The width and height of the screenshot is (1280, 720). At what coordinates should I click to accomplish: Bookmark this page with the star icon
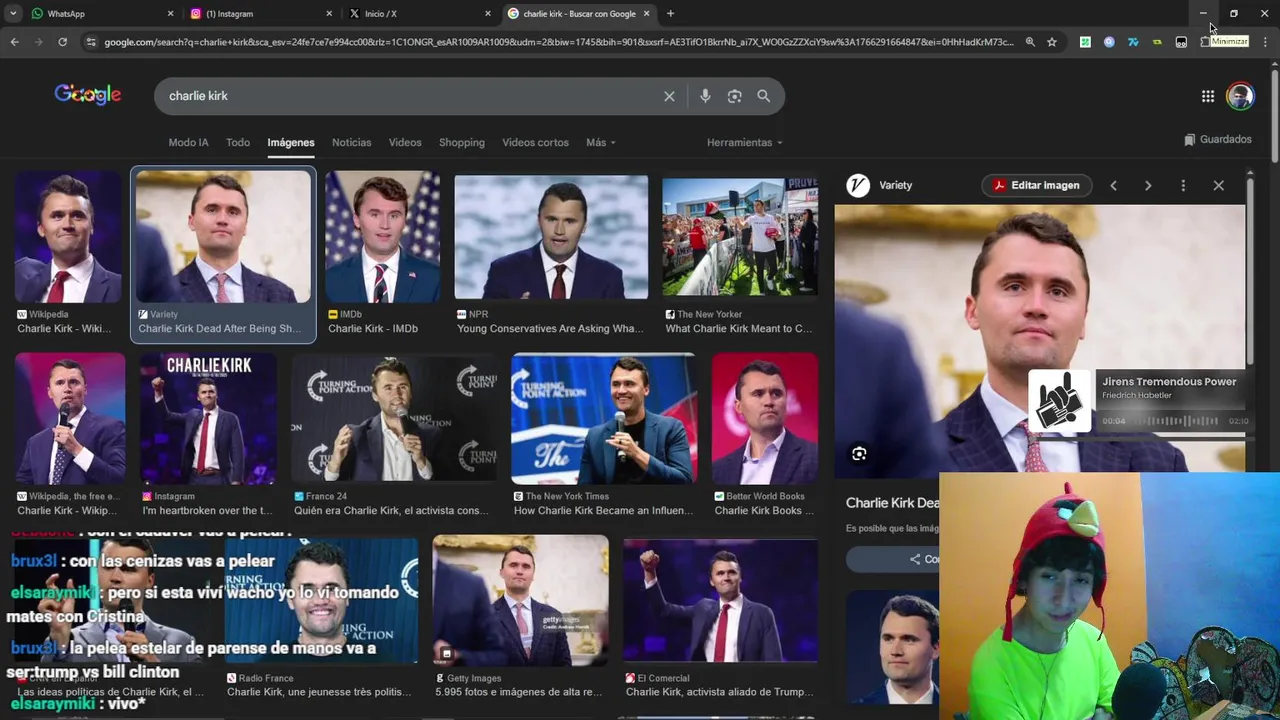coord(1052,42)
